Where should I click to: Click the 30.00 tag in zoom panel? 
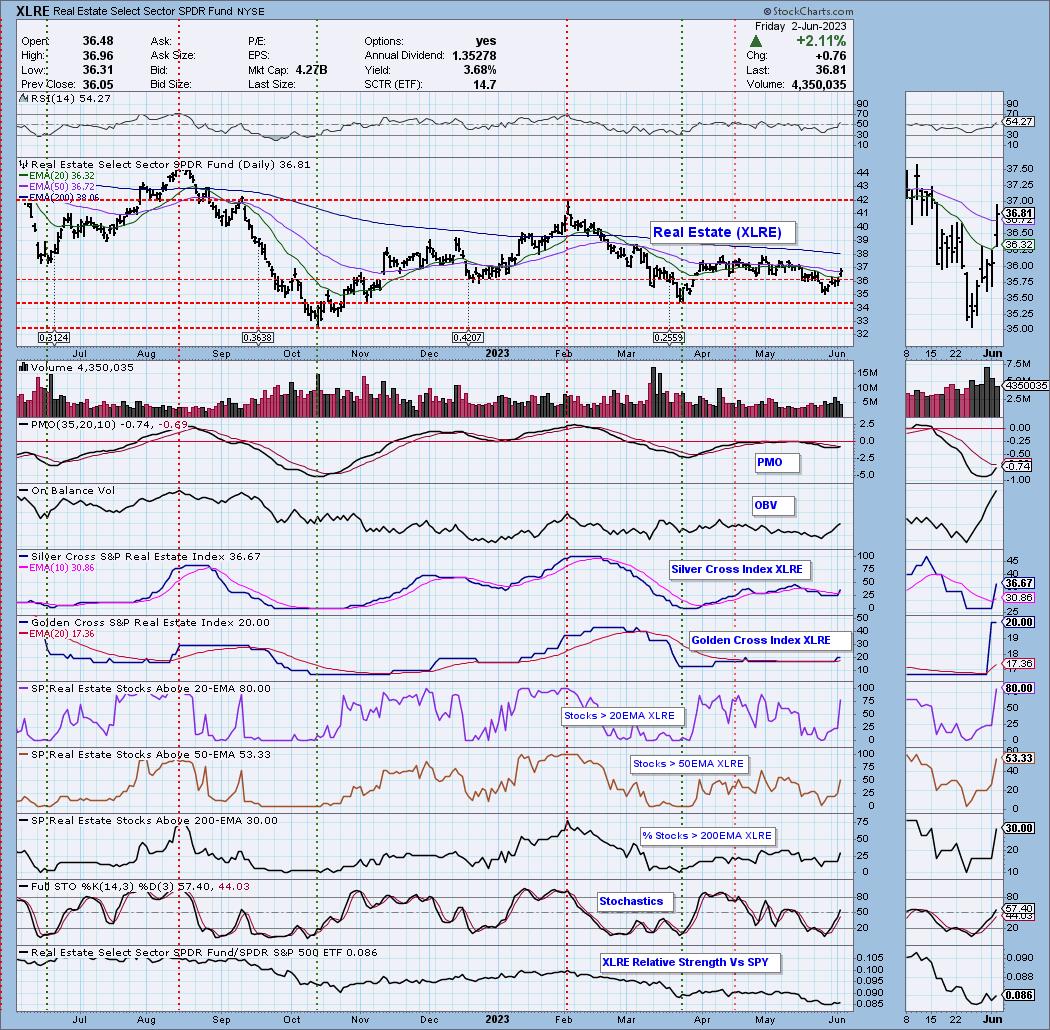(1019, 828)
